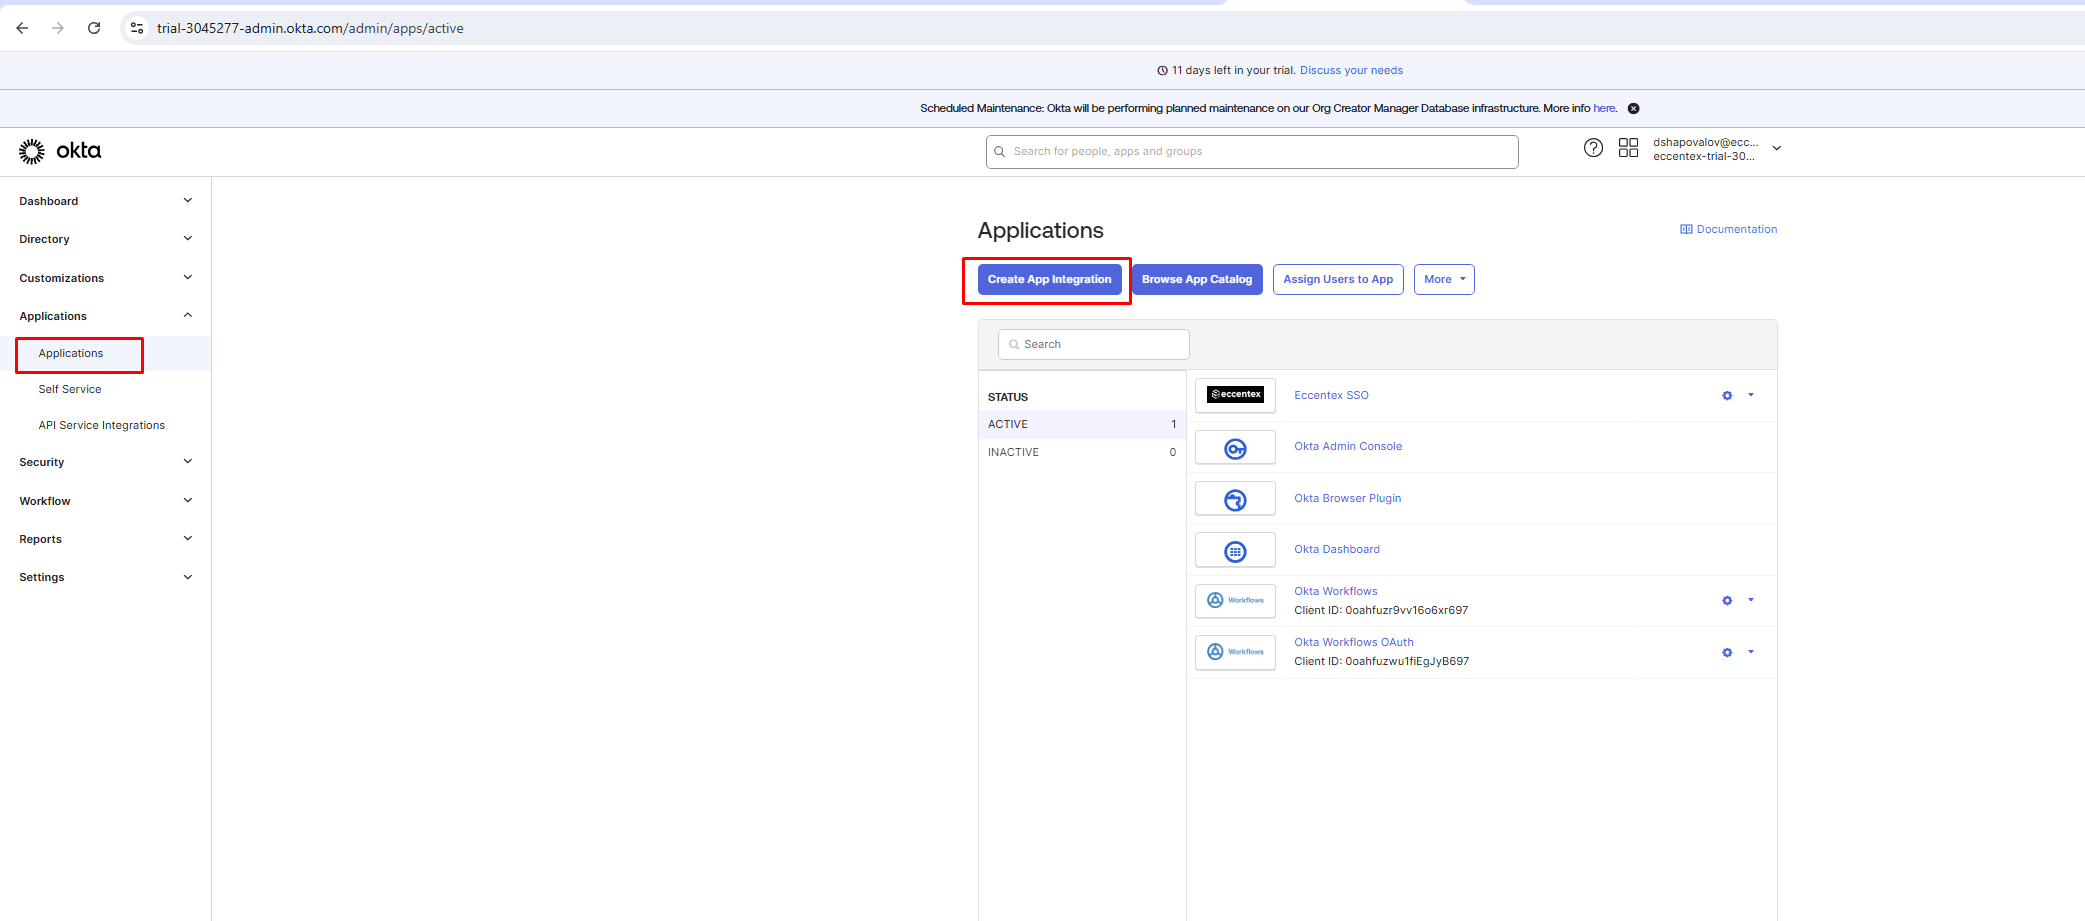Image resolution: width=2085 pixels, height=921 pixels.
Task: Filter apps by ACTIVE status
Action: click(1081, 424)
